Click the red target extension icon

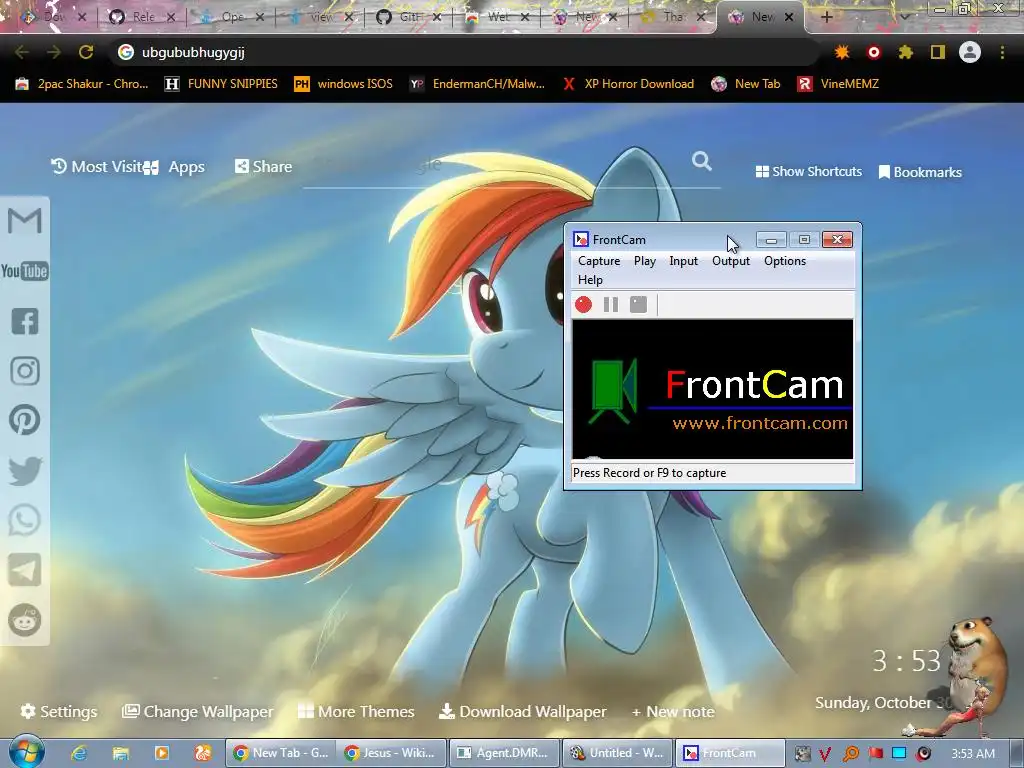pos(874,52)
